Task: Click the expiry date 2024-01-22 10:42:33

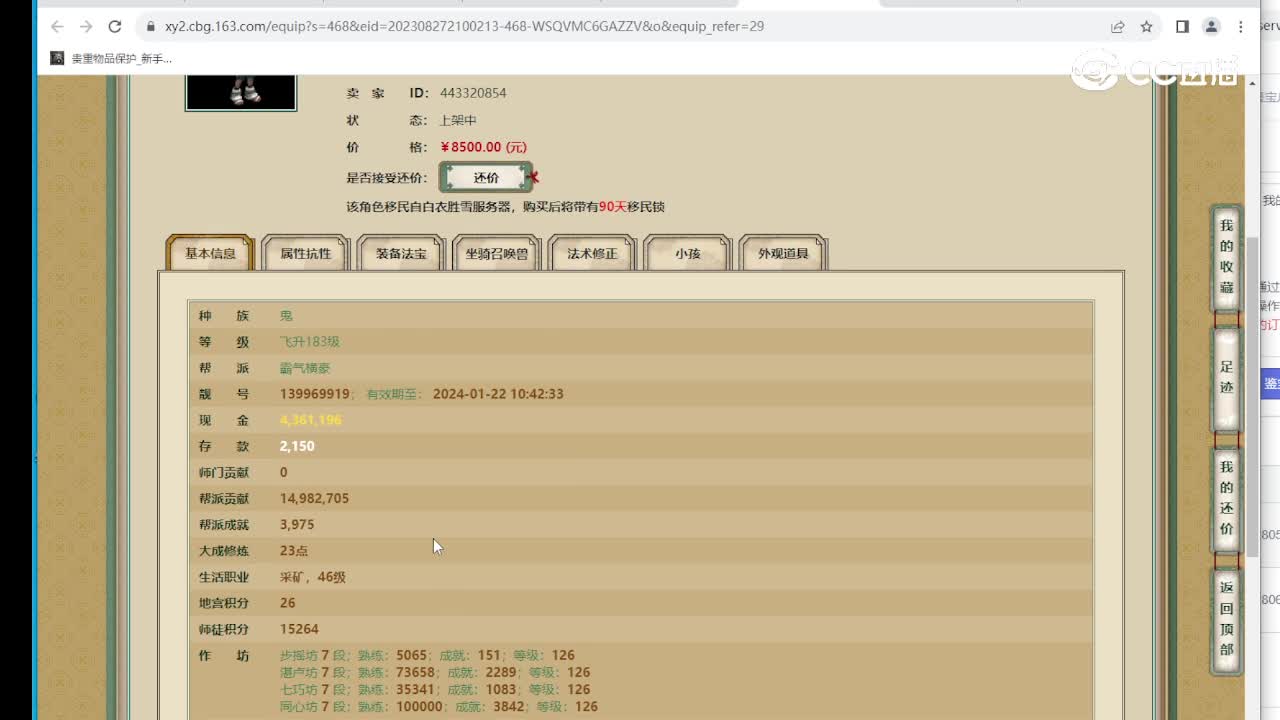Action: point(498,394)
